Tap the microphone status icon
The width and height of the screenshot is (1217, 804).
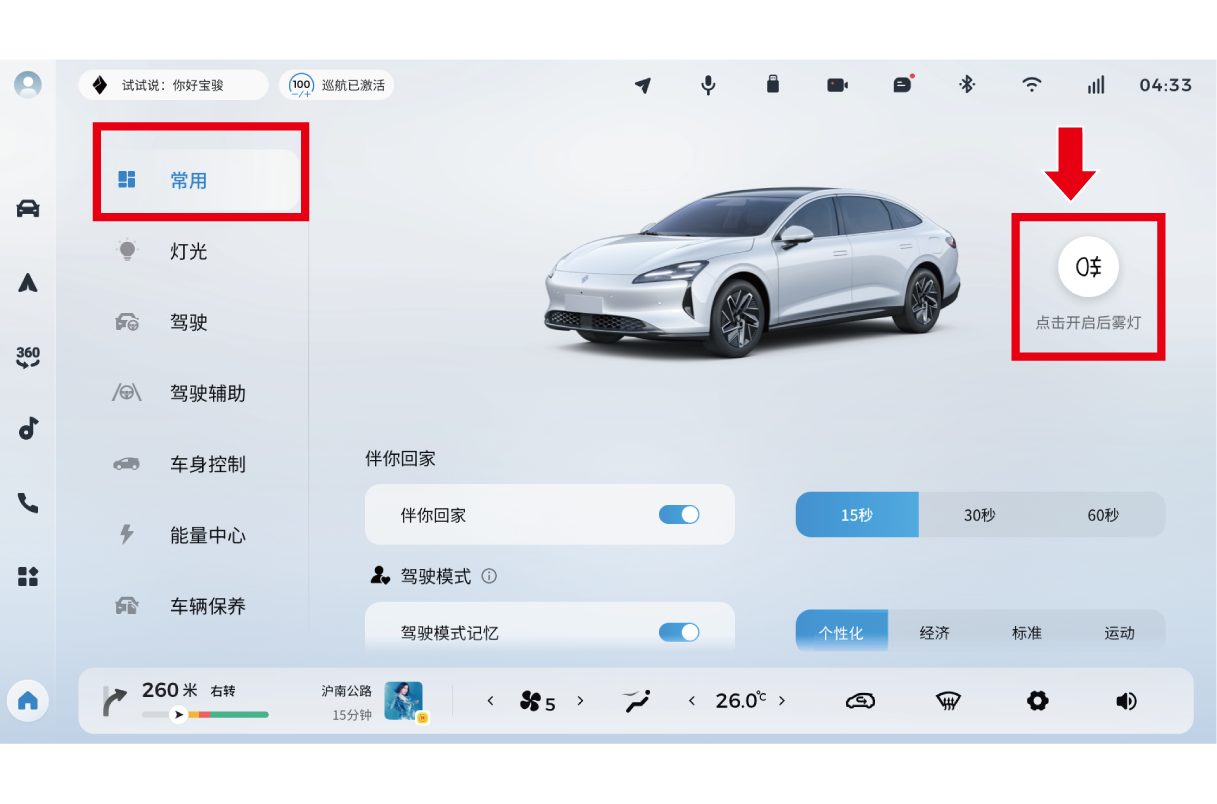tap(708, 85)
